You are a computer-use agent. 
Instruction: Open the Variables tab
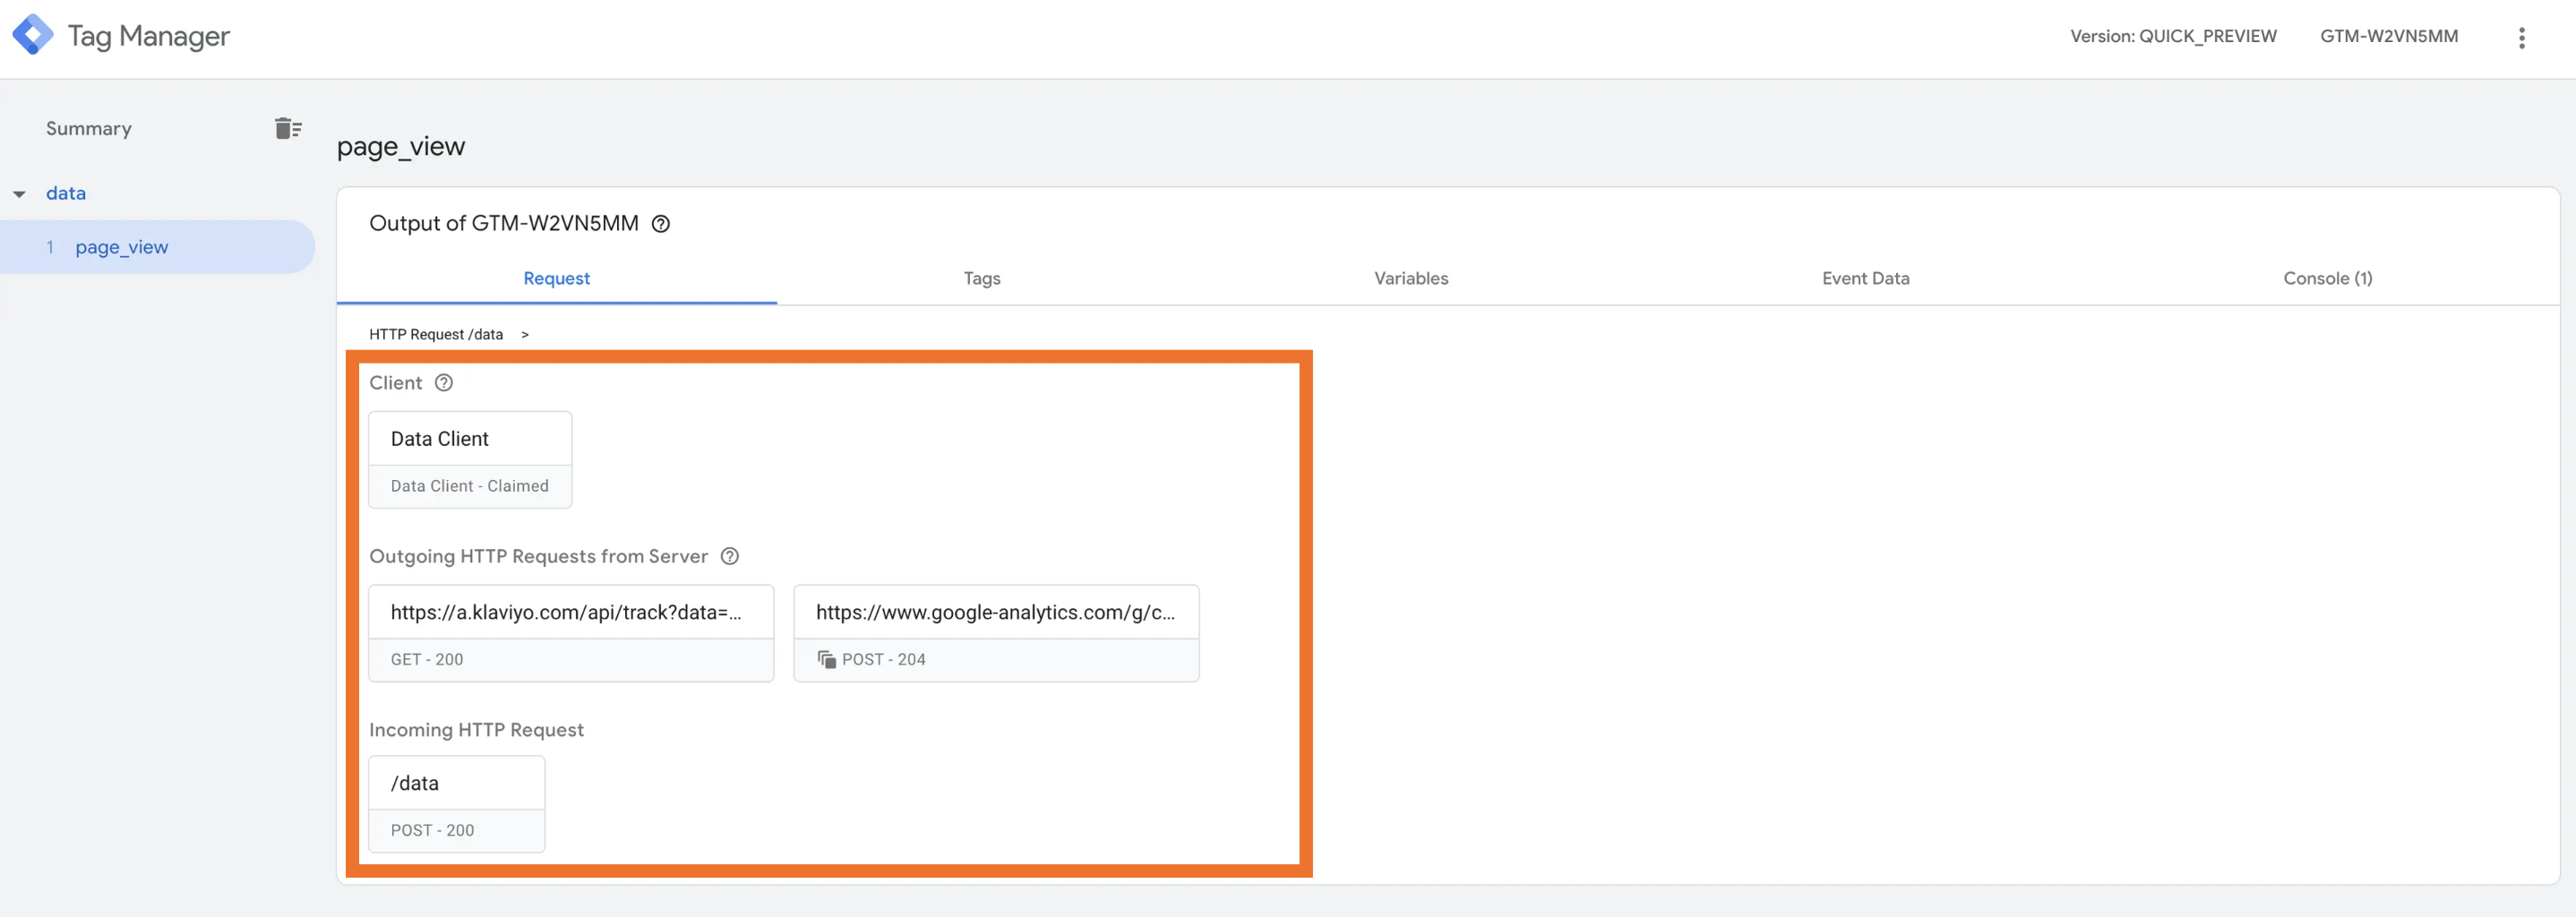coord(1411,278)
